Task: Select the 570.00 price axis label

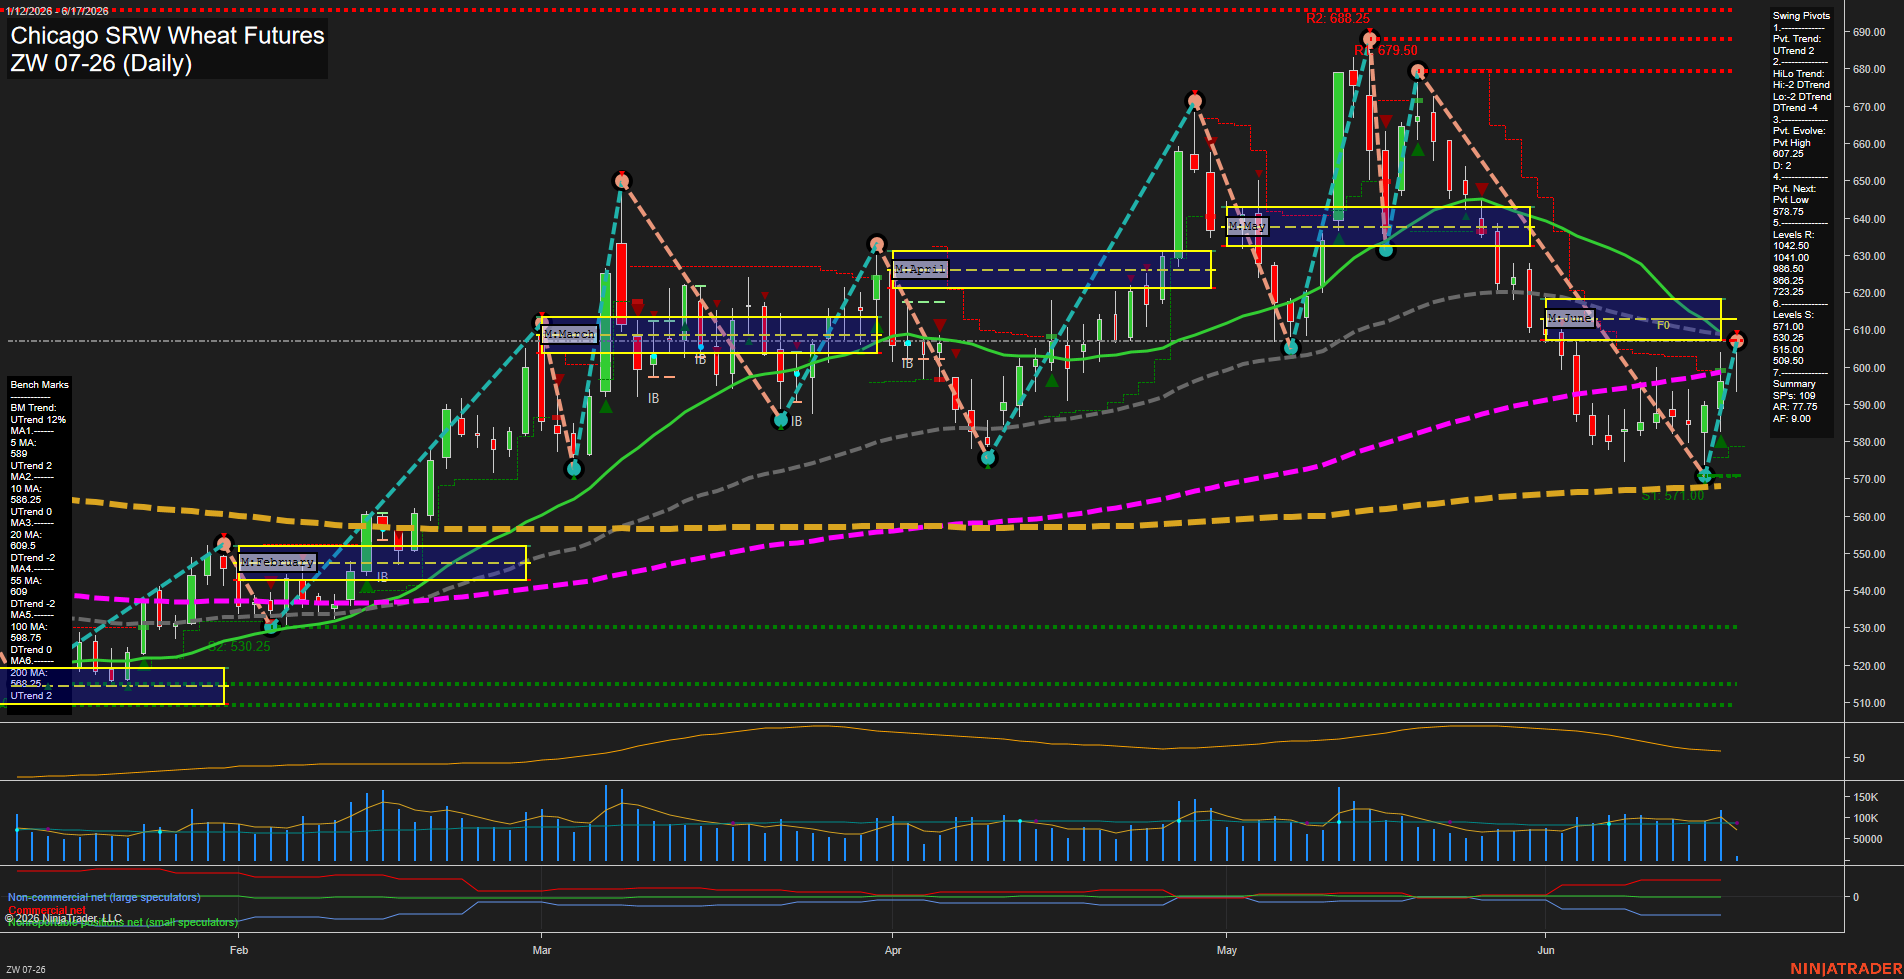Action: [1869, 480]
